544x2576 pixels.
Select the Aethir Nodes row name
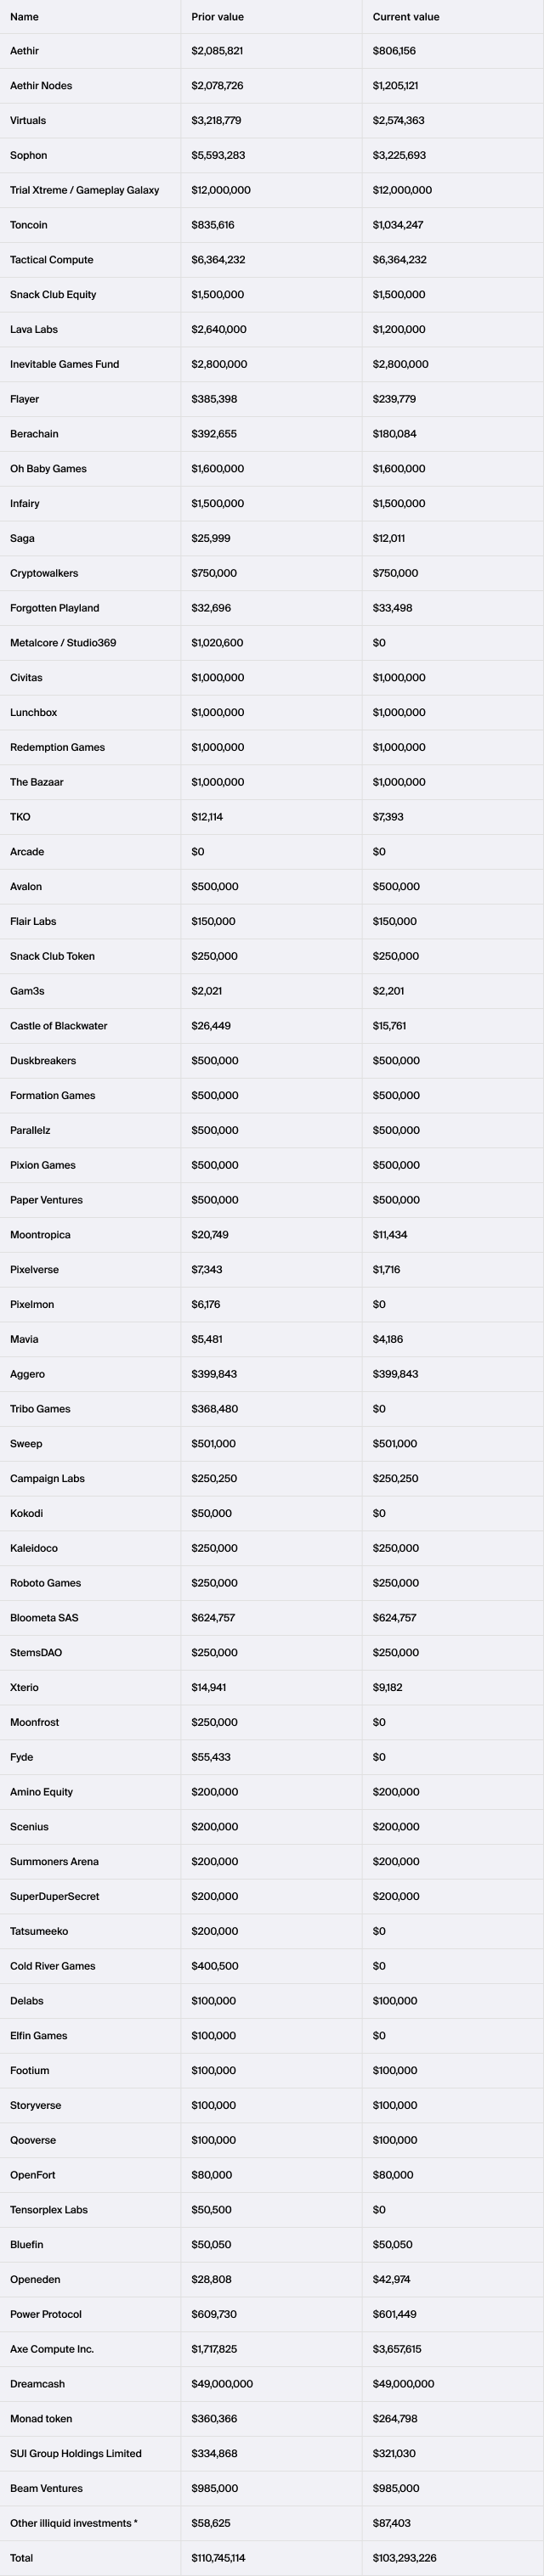coord(41,86)
